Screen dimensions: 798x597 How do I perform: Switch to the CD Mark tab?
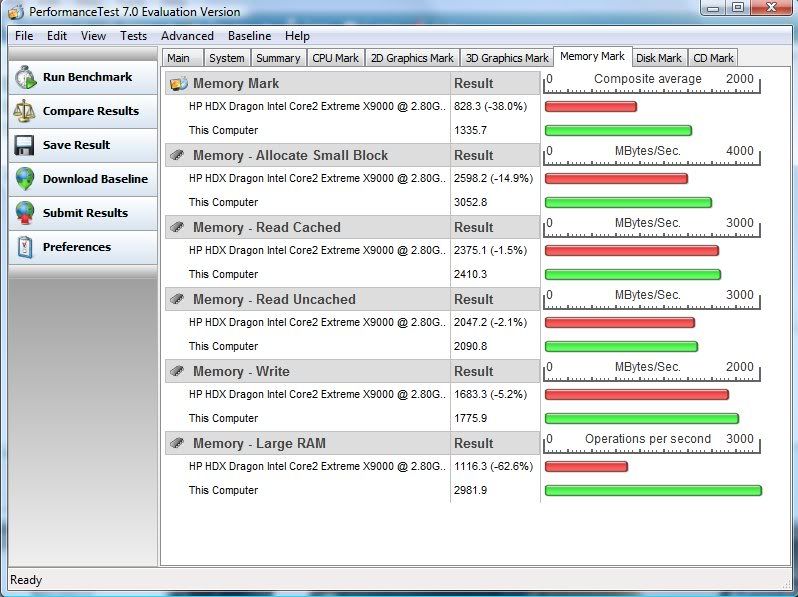(713, 58)
